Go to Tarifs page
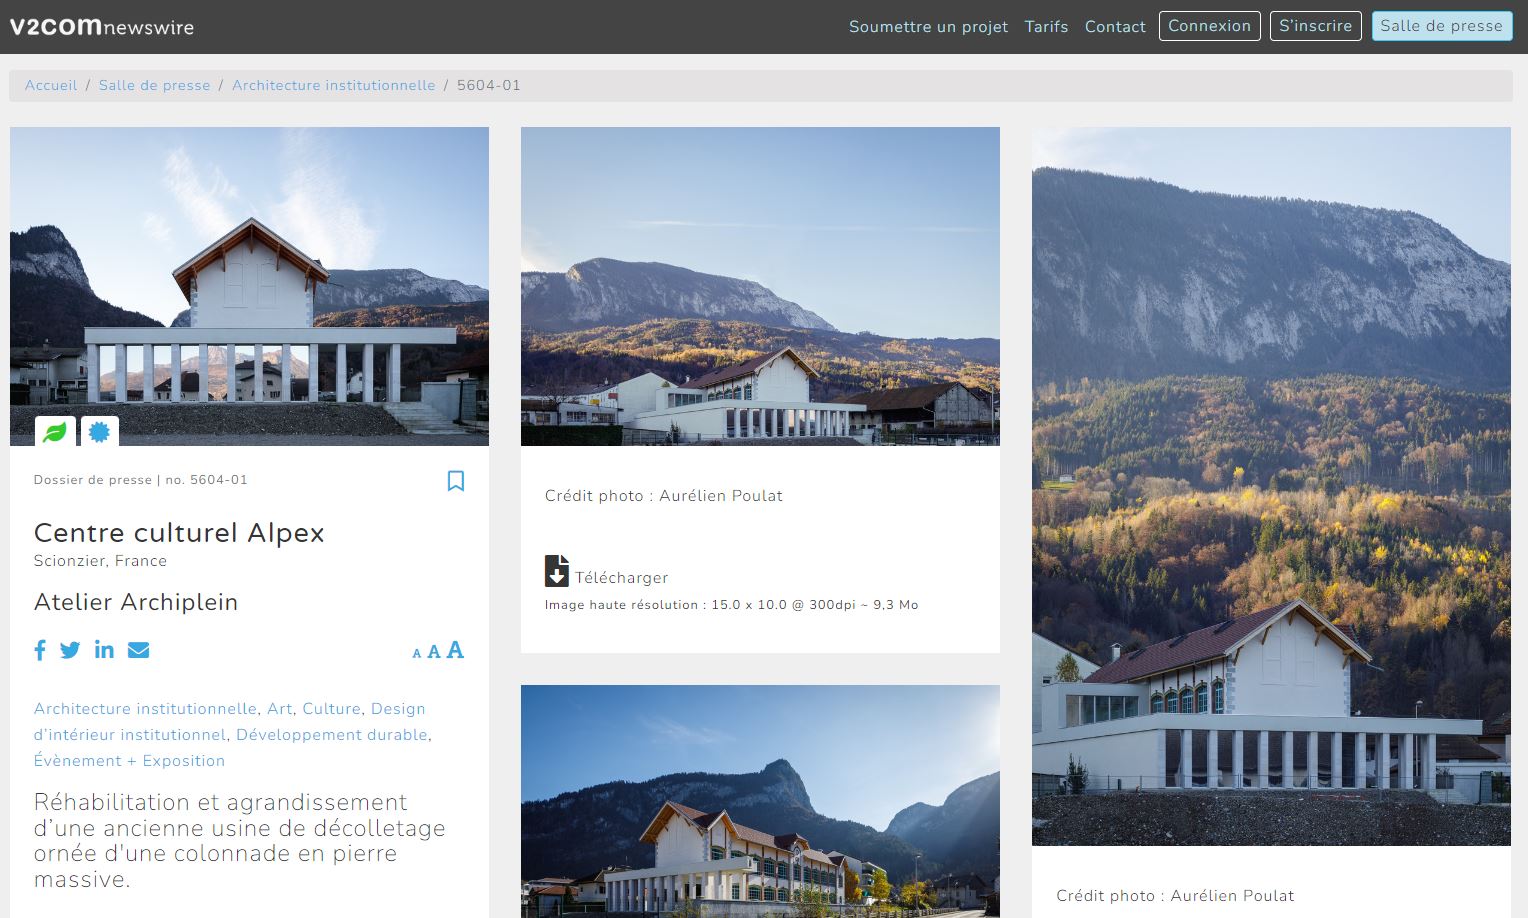The image size is (1528, 918). pyautogui.click(x=1046, y=27)
